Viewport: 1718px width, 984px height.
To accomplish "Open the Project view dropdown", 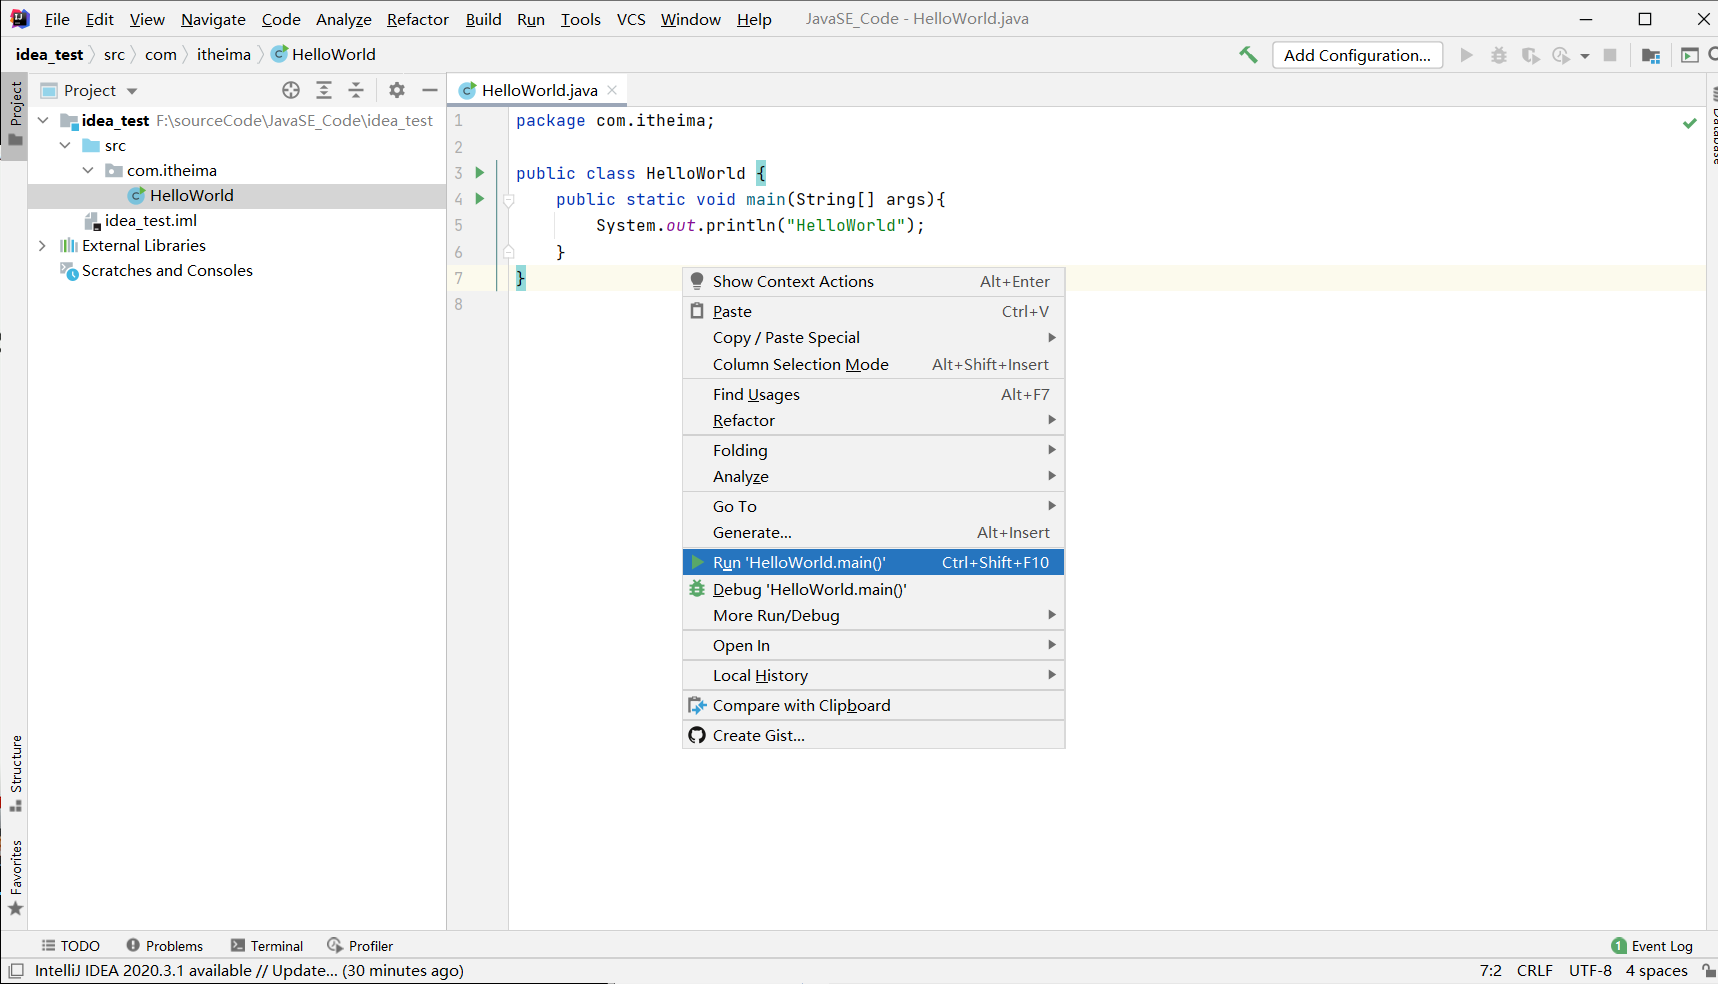I will point(132,91).
